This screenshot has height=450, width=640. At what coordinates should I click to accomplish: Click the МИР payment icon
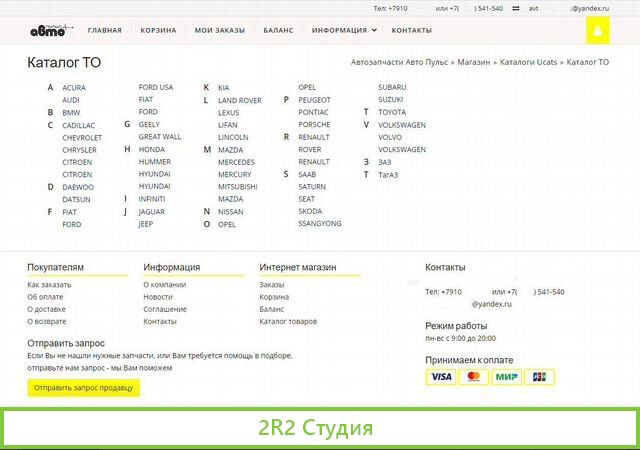click(506, 377)
